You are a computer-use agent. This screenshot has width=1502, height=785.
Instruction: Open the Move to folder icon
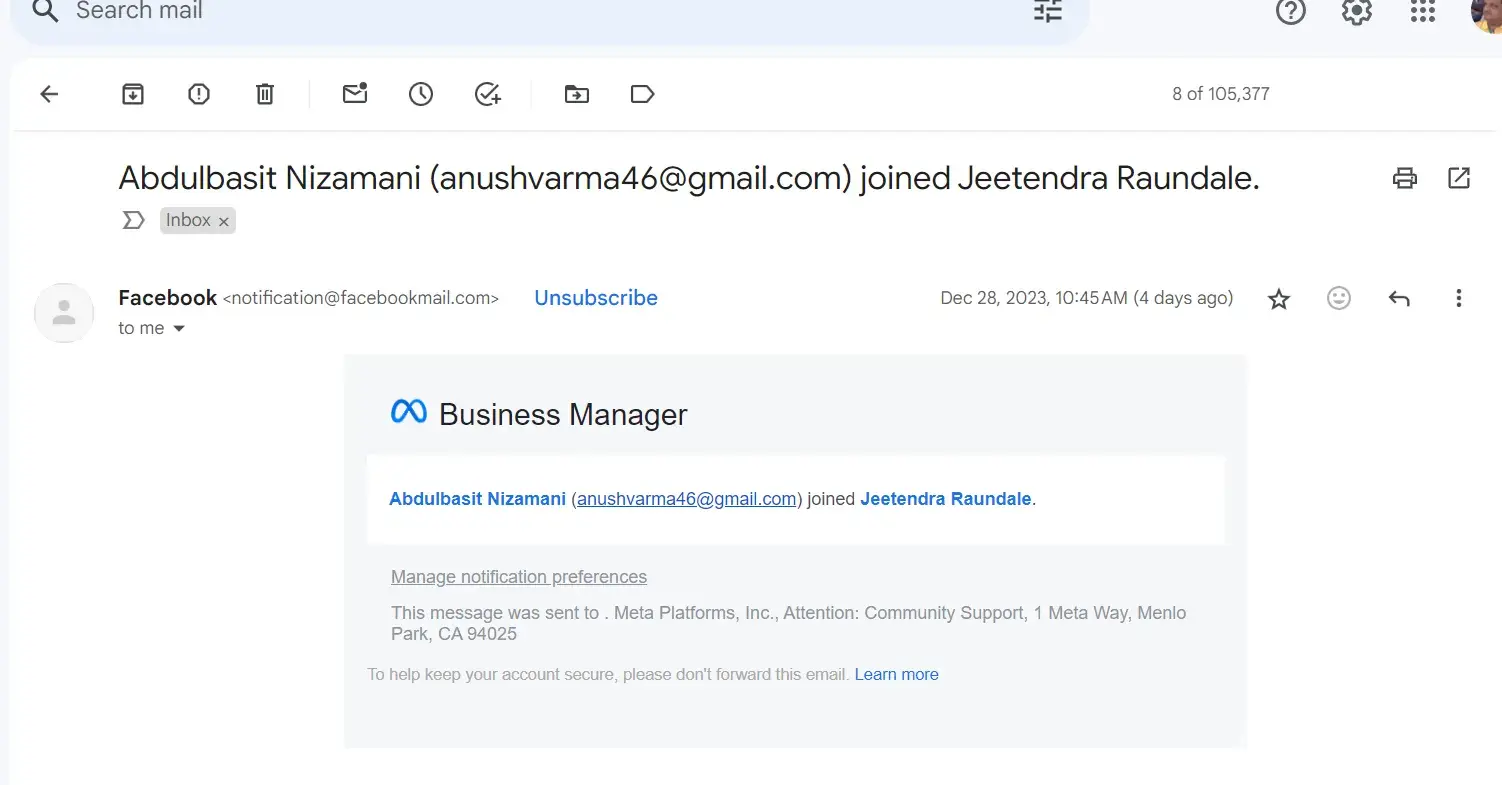[x=577, y=94]
